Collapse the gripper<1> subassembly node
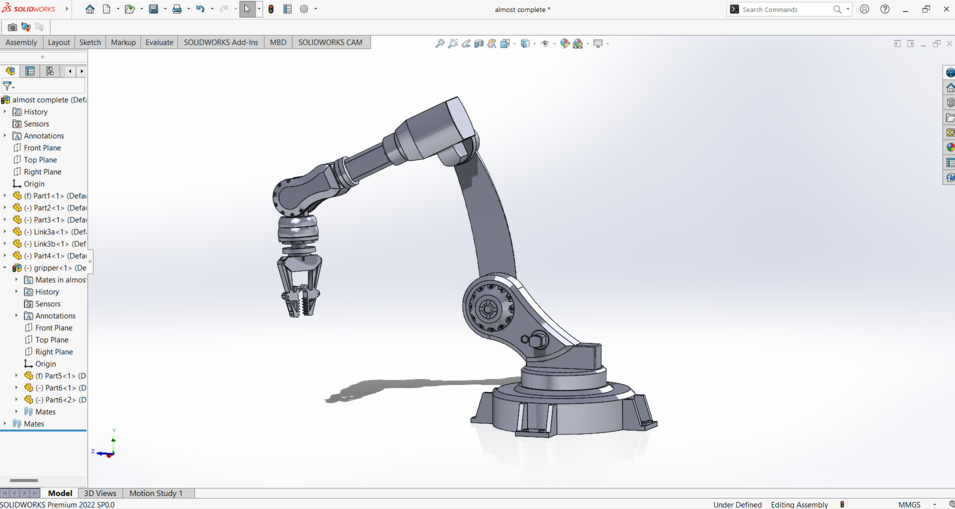 coord(5,268)
